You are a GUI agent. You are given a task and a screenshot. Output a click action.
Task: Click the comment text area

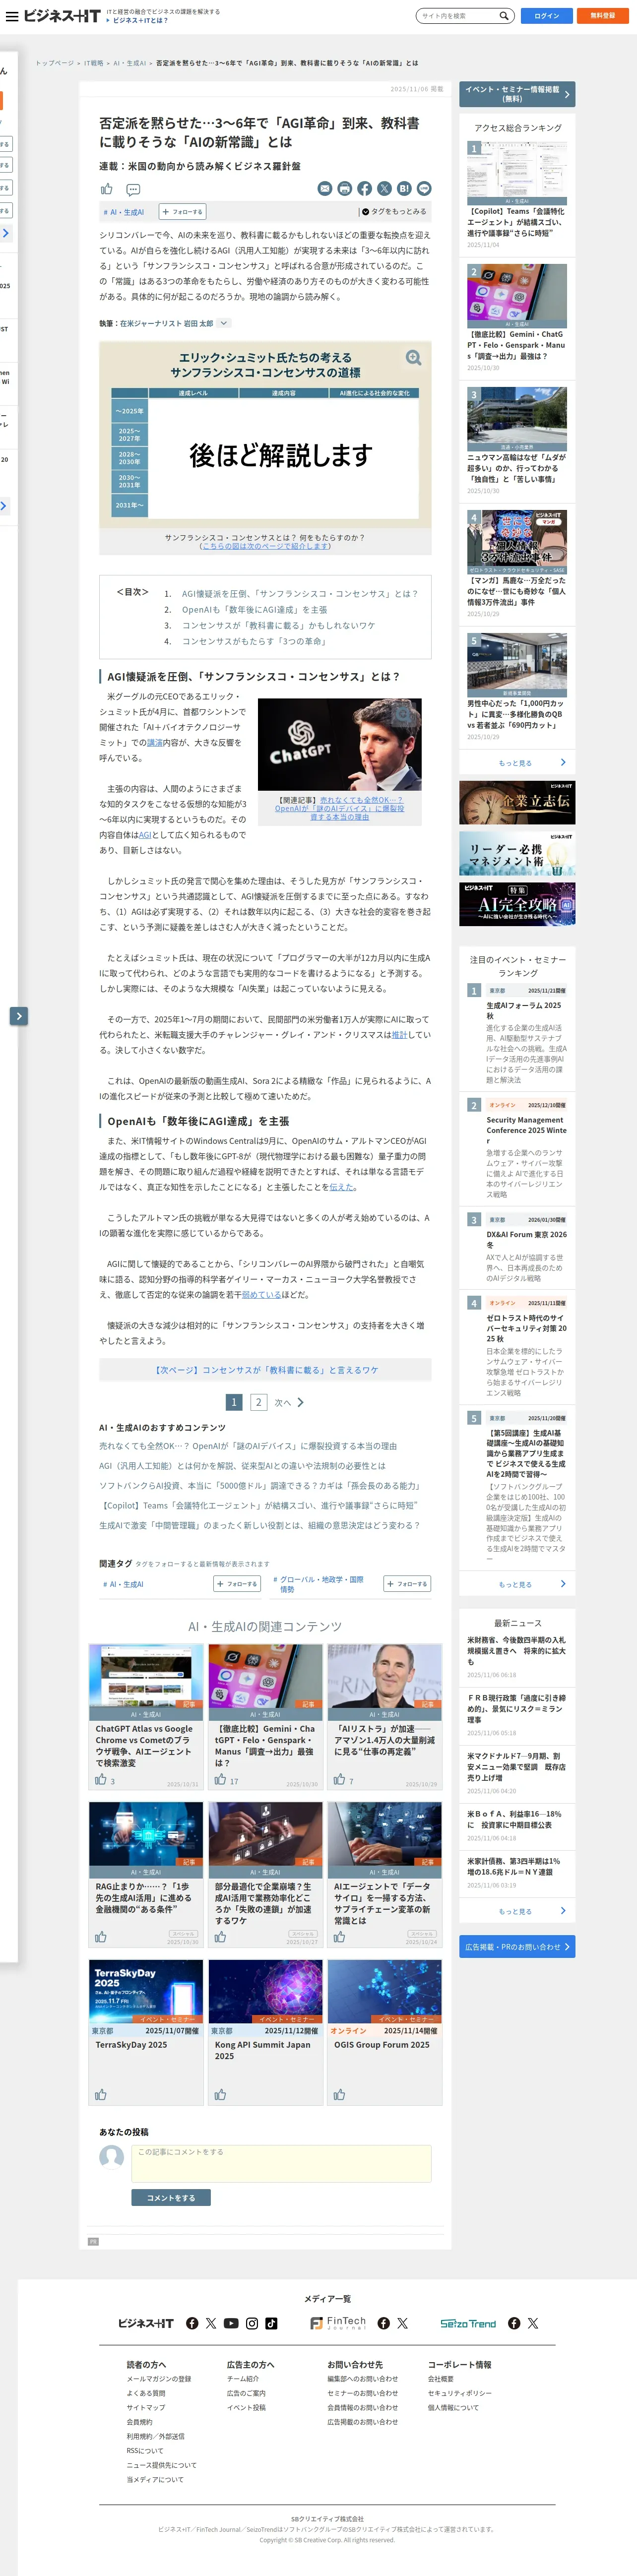click(281, 2163)
